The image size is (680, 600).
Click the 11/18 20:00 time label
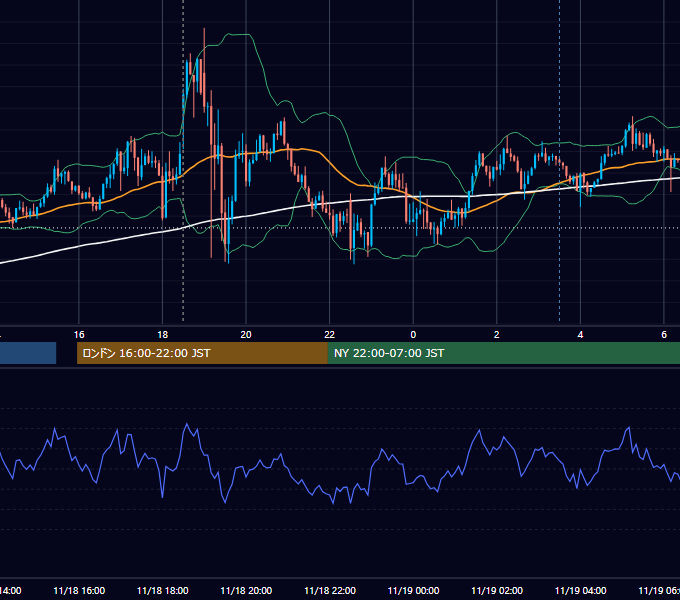pos(246,590)
